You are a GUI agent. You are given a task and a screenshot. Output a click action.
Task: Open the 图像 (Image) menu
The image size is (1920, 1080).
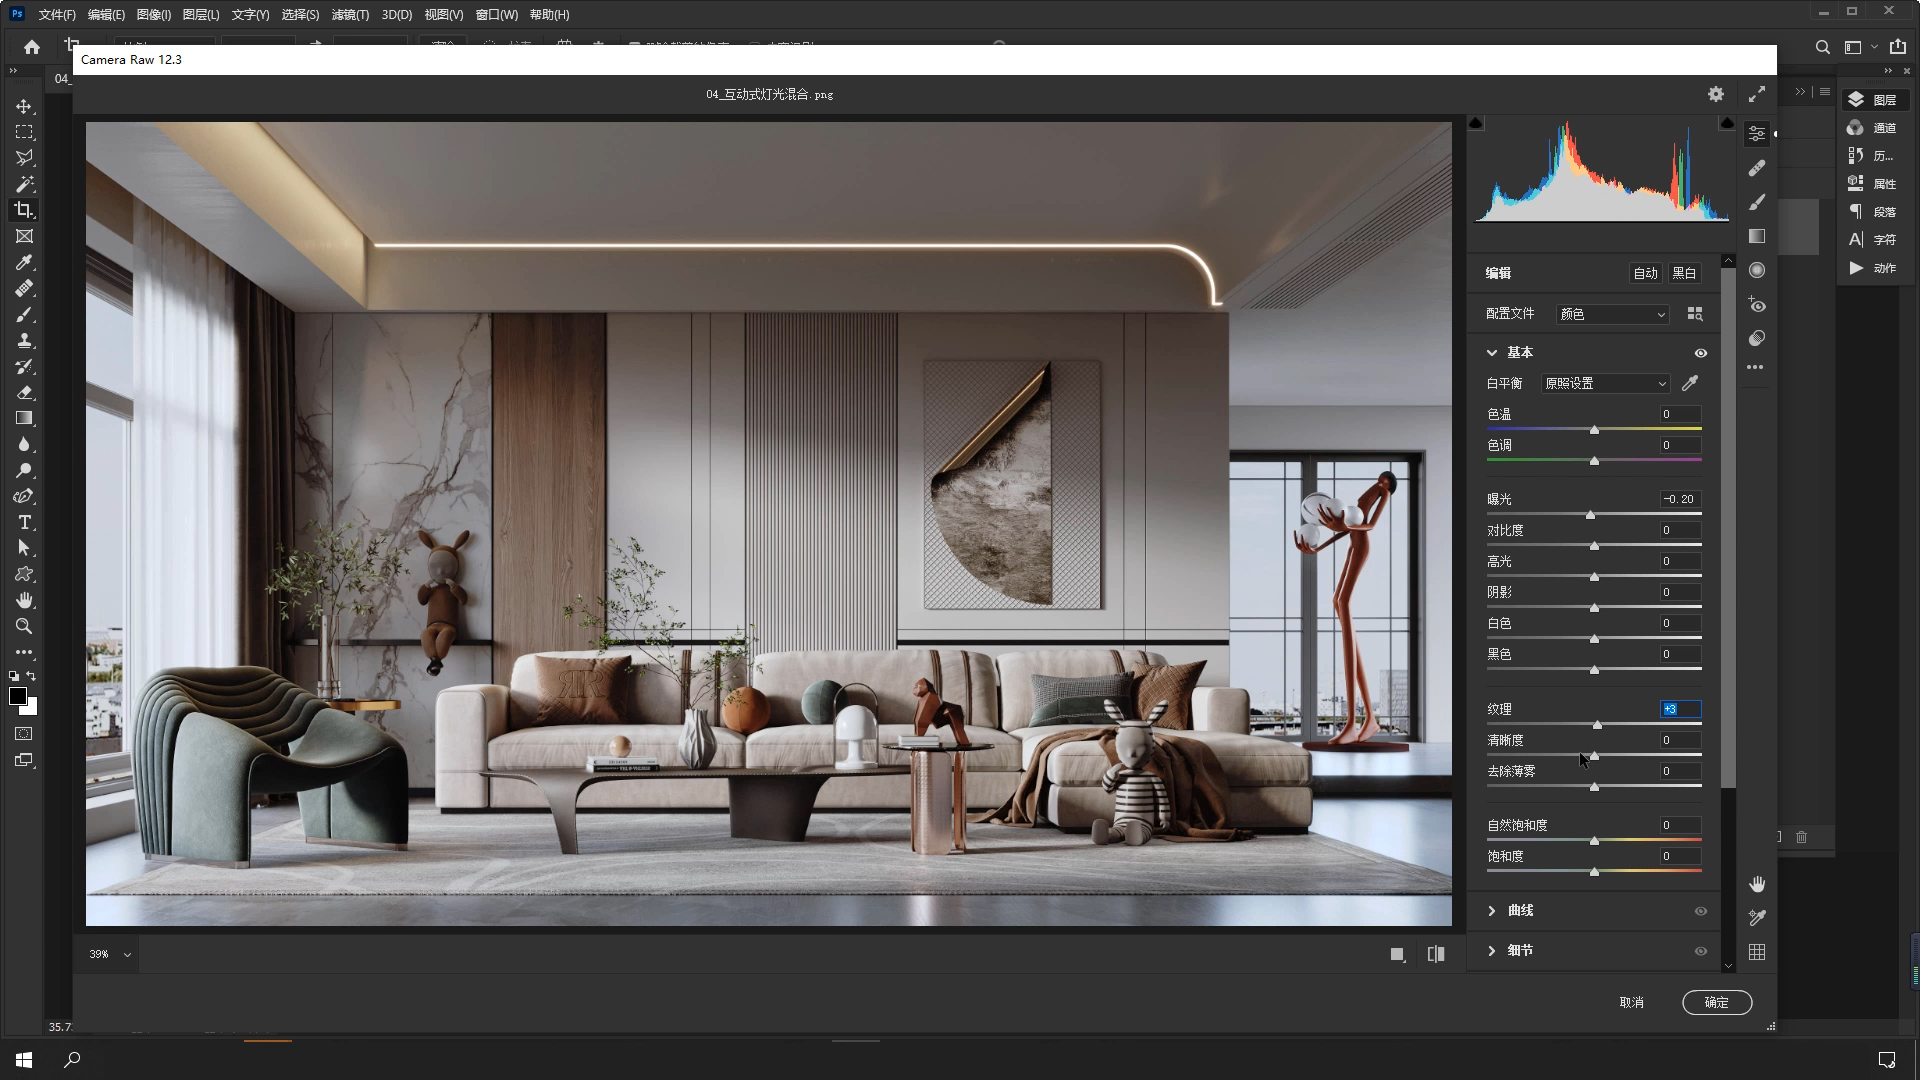[x=153, y=15]
